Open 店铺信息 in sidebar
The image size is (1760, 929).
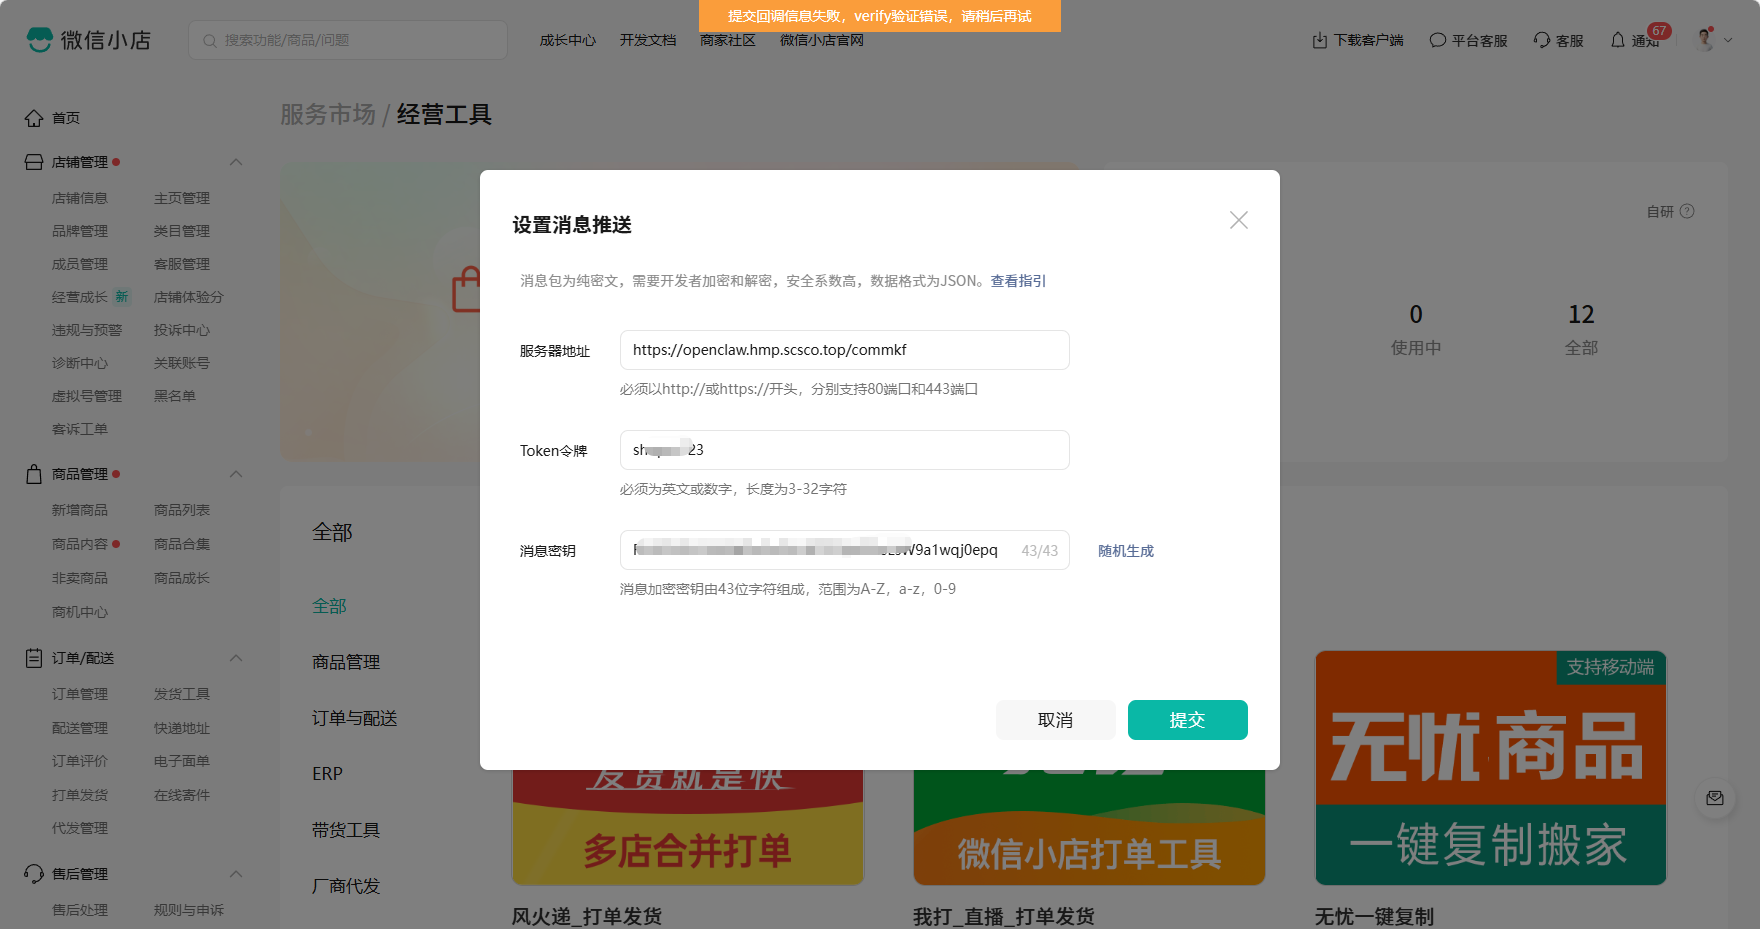tap(80, 198)
